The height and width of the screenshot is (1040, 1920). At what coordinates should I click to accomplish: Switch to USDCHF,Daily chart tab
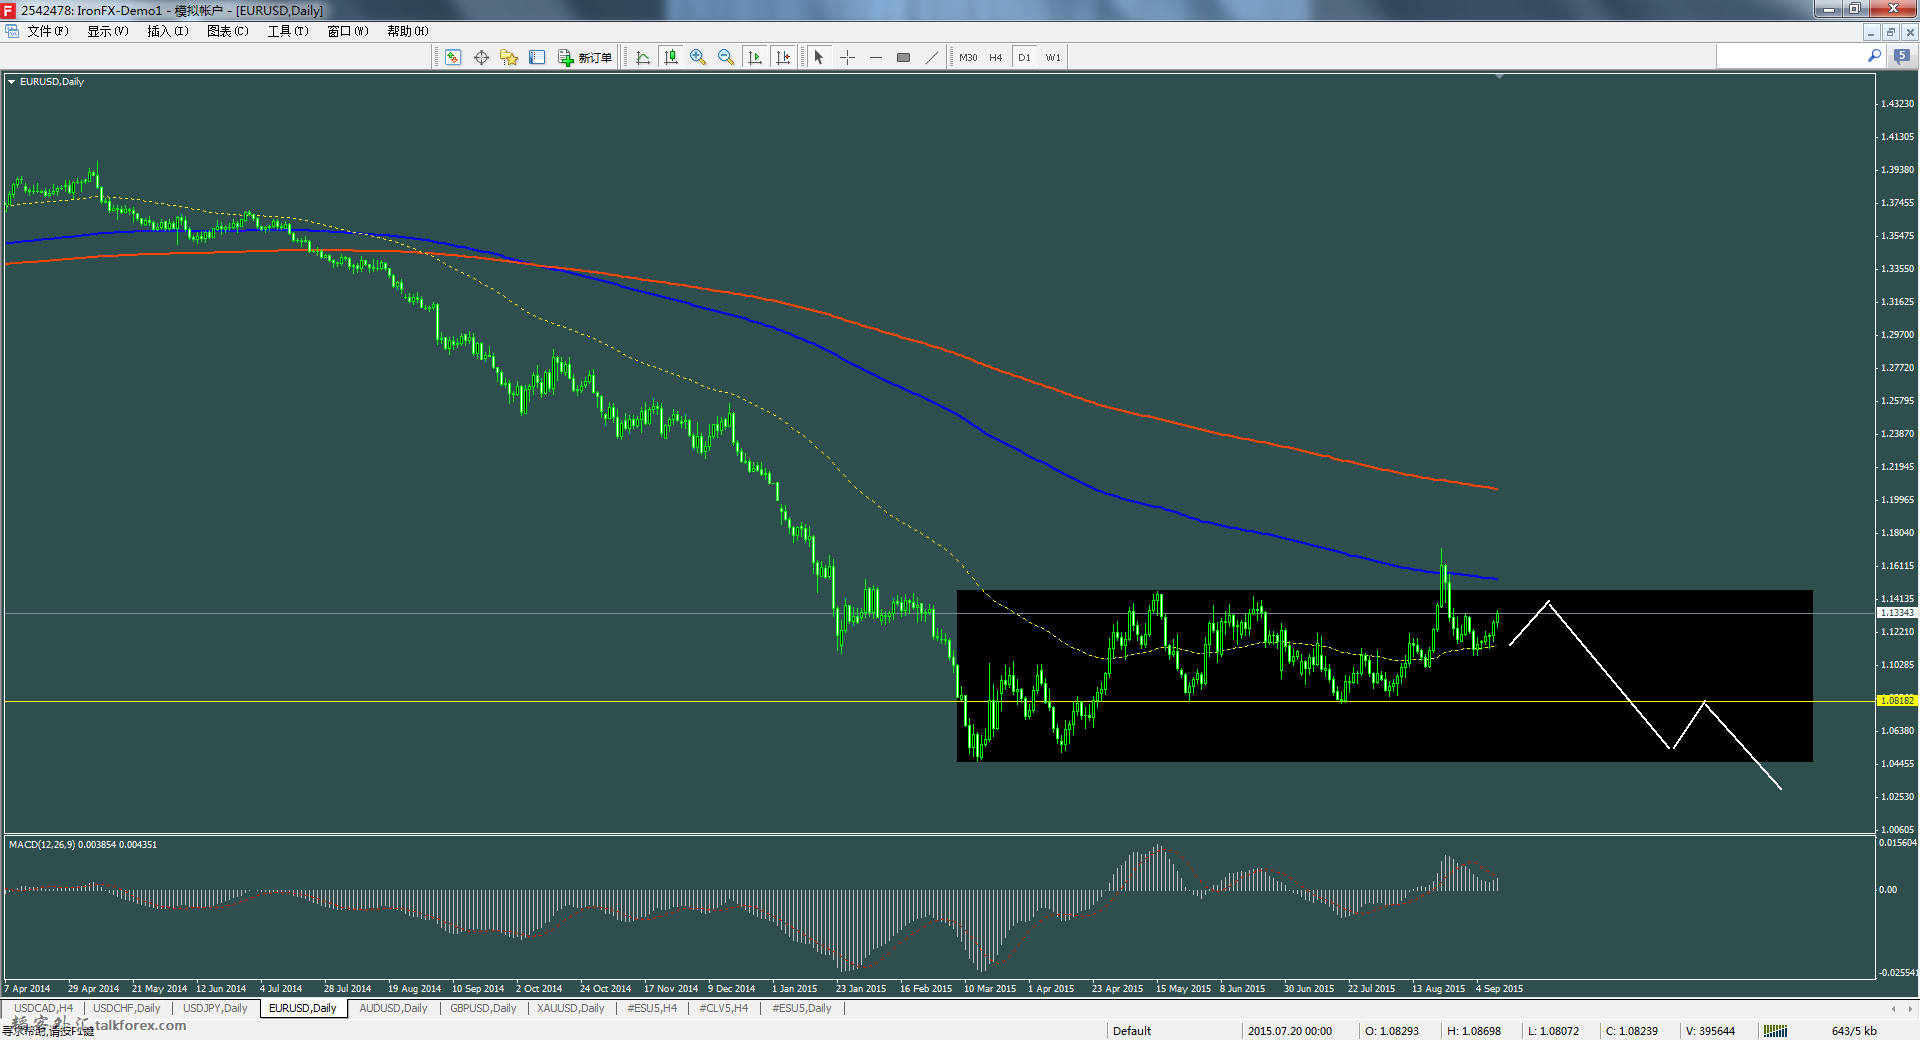pos(127,1008)
